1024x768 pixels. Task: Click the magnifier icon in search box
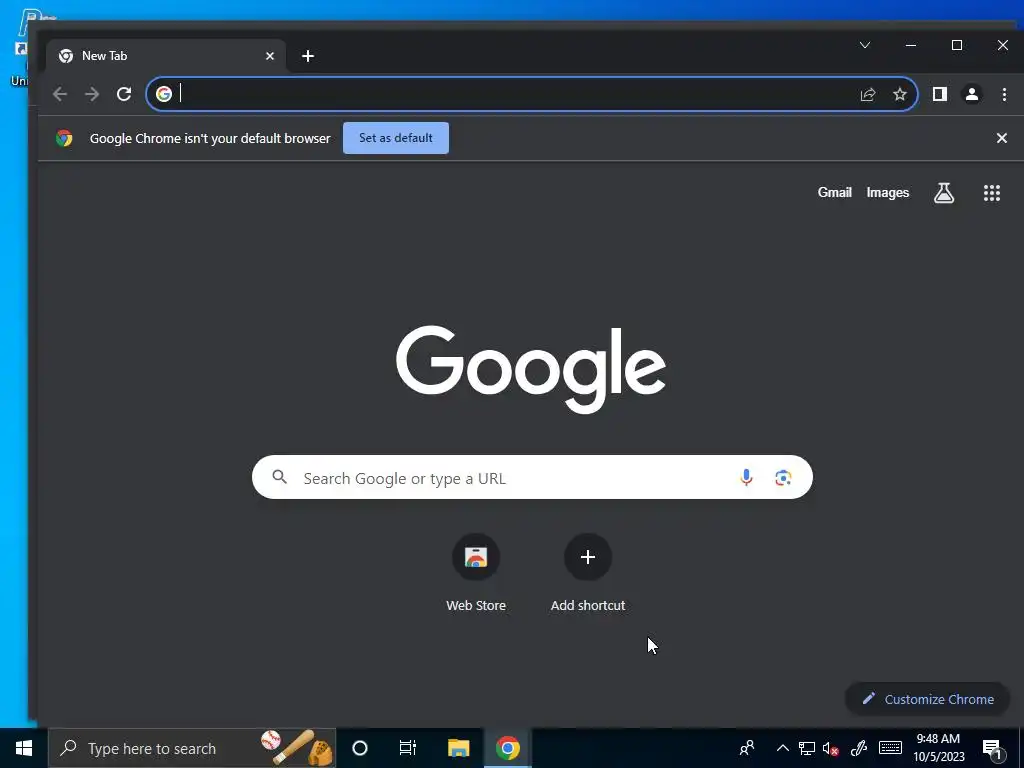[280, 477]
